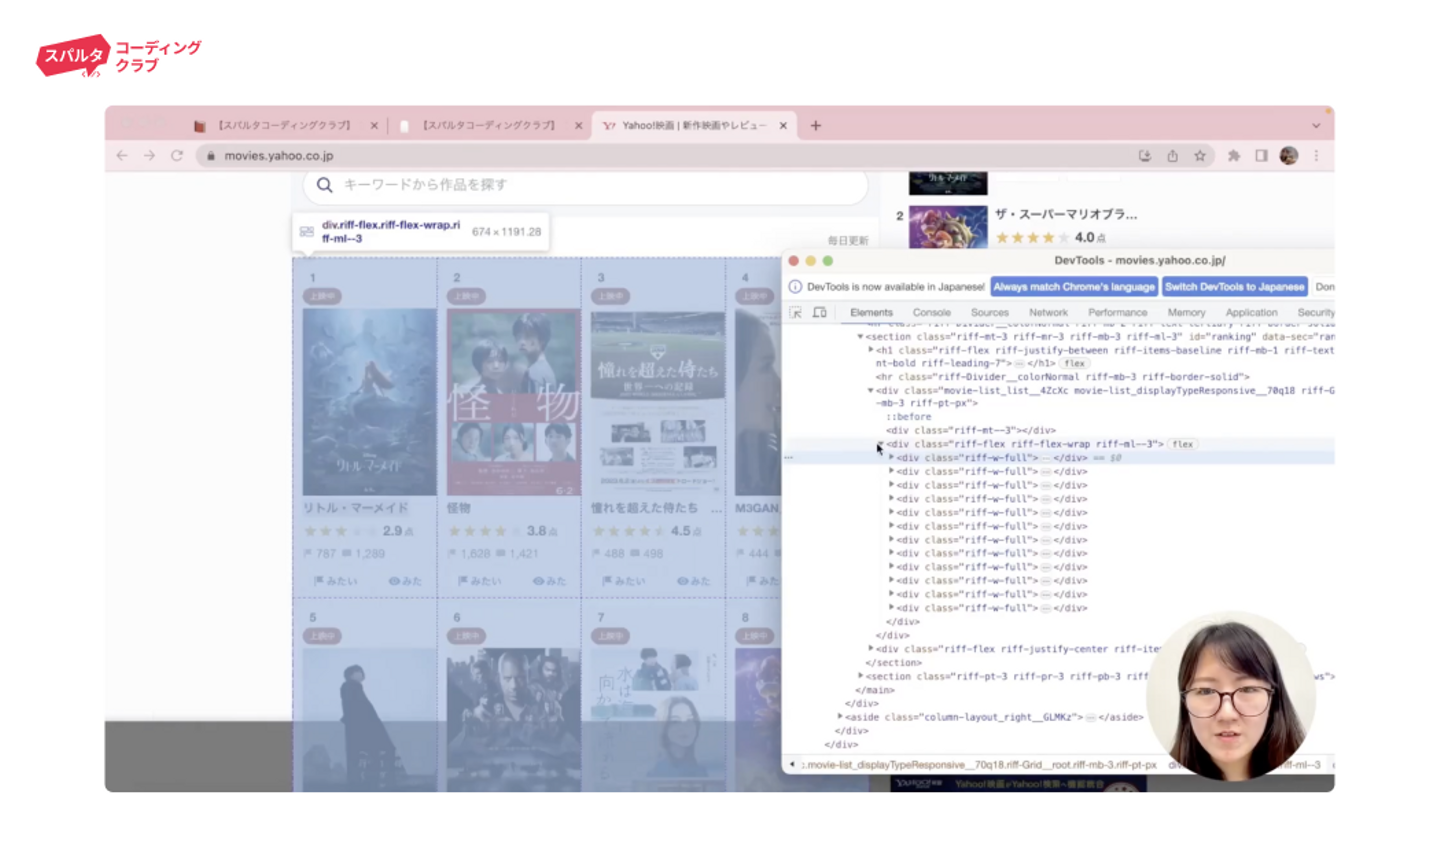Open the Chrome three-dot menu
The height and width of the screenshot is (857, 1440).
click(x=1316, y=156)
